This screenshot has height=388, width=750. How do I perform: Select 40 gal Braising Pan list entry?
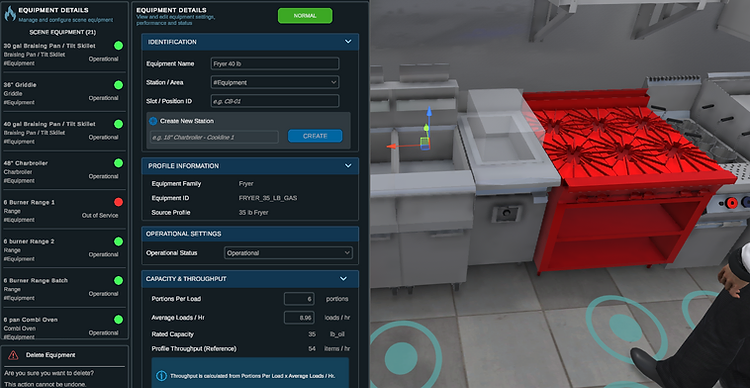click(x=64, y=133)
